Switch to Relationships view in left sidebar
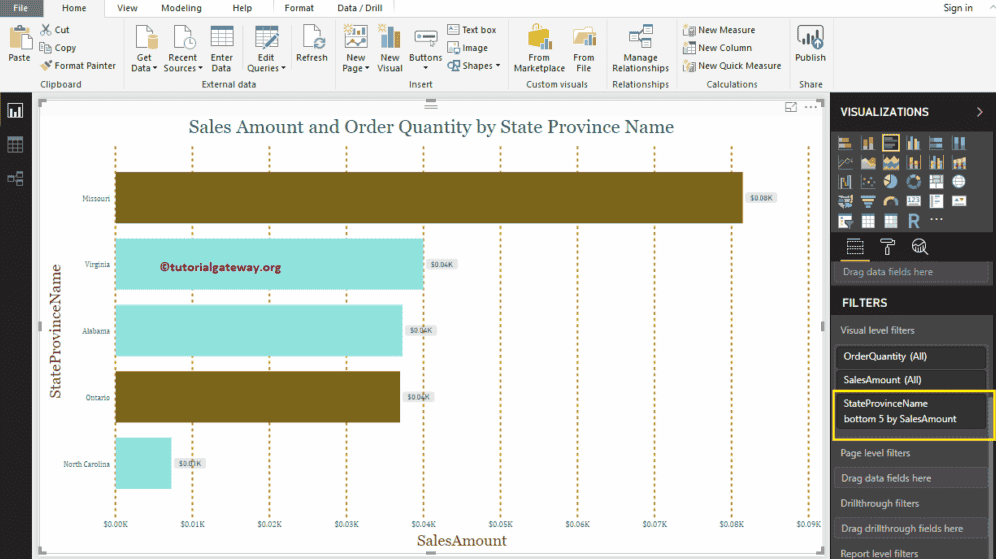 (15, 179)
